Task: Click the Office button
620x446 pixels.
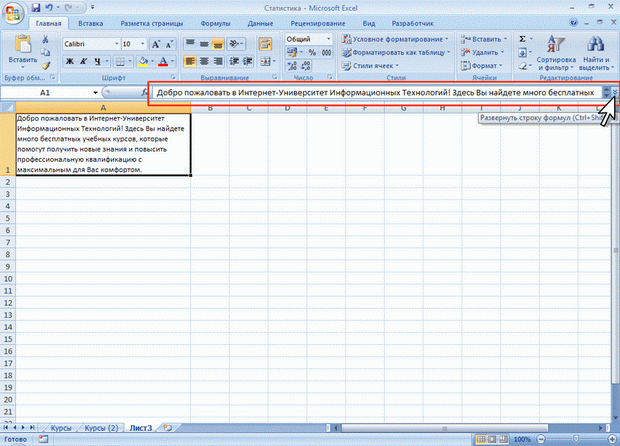Action: pyautogui.click(x=13, y=13)
